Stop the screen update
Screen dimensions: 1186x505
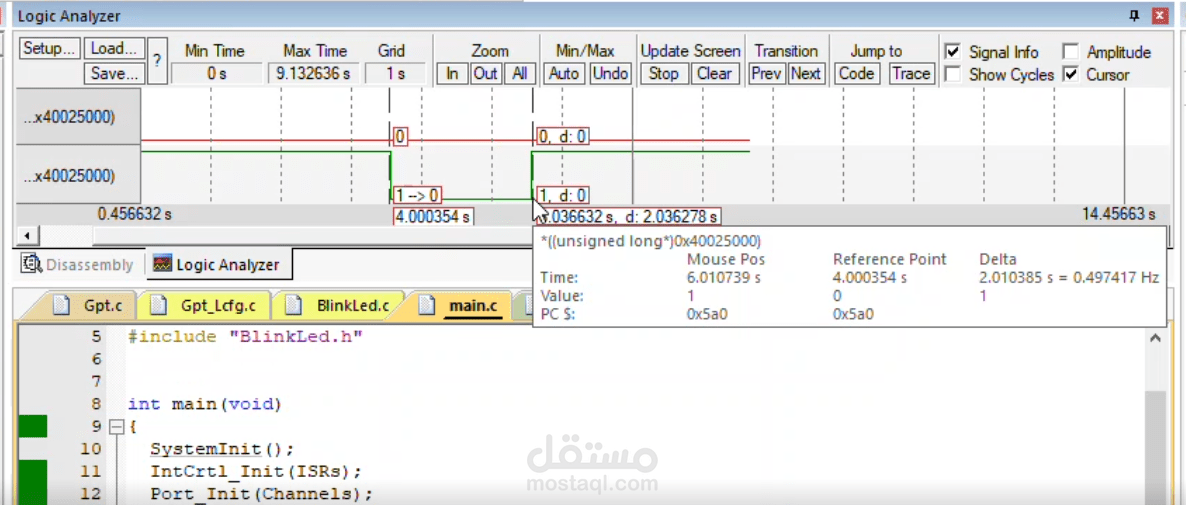[x=663, y=73]
